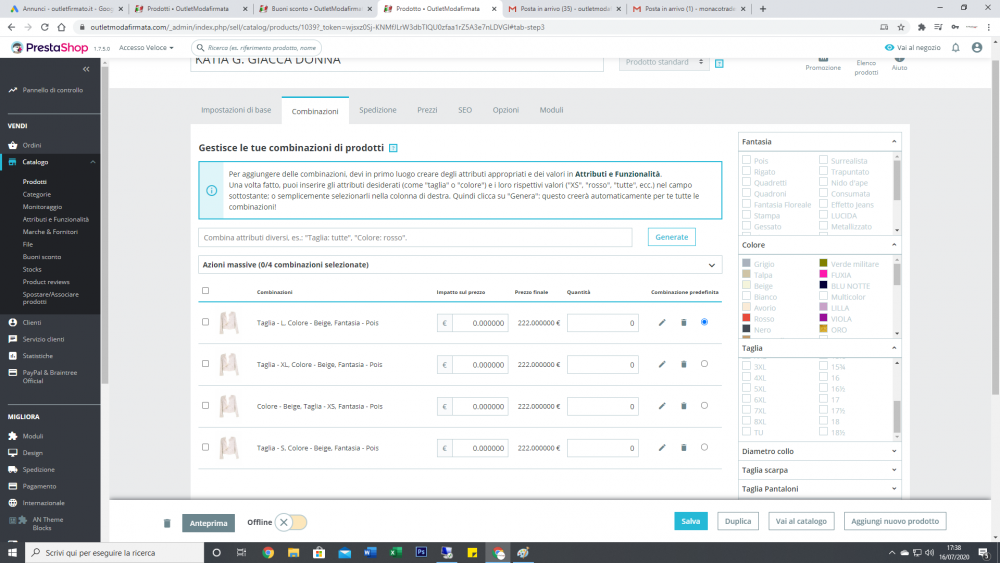The image size is (1000, 563).
Task: Click the Generate combinations button
Action: click(672, 237)
